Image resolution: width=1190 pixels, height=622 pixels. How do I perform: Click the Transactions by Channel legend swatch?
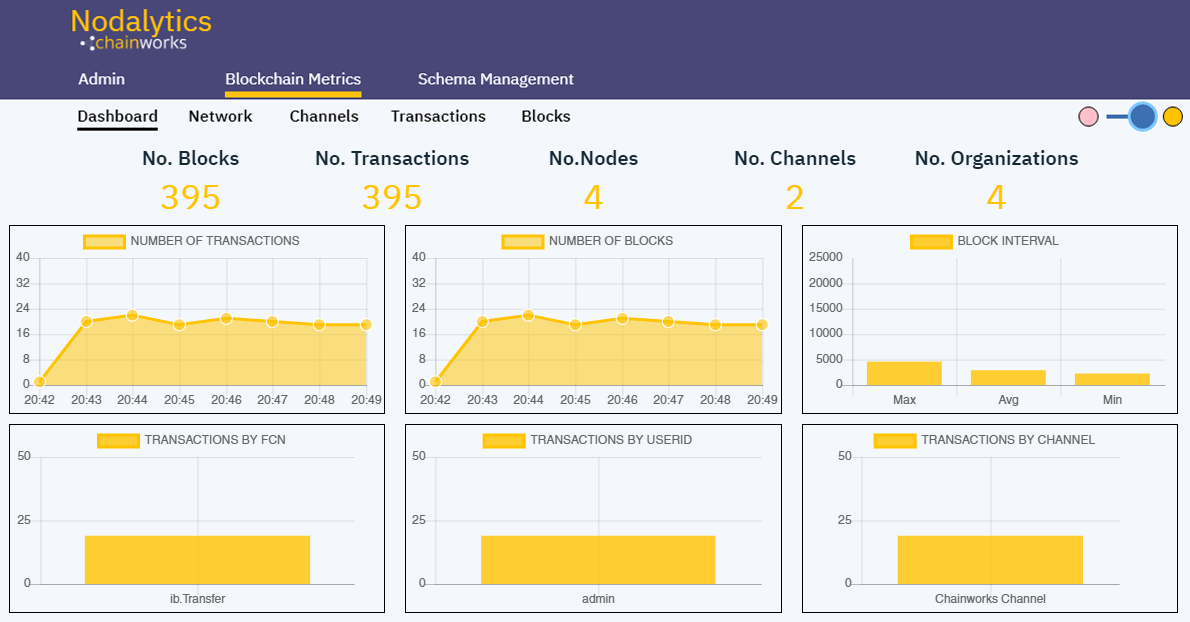tap(895, 440)
